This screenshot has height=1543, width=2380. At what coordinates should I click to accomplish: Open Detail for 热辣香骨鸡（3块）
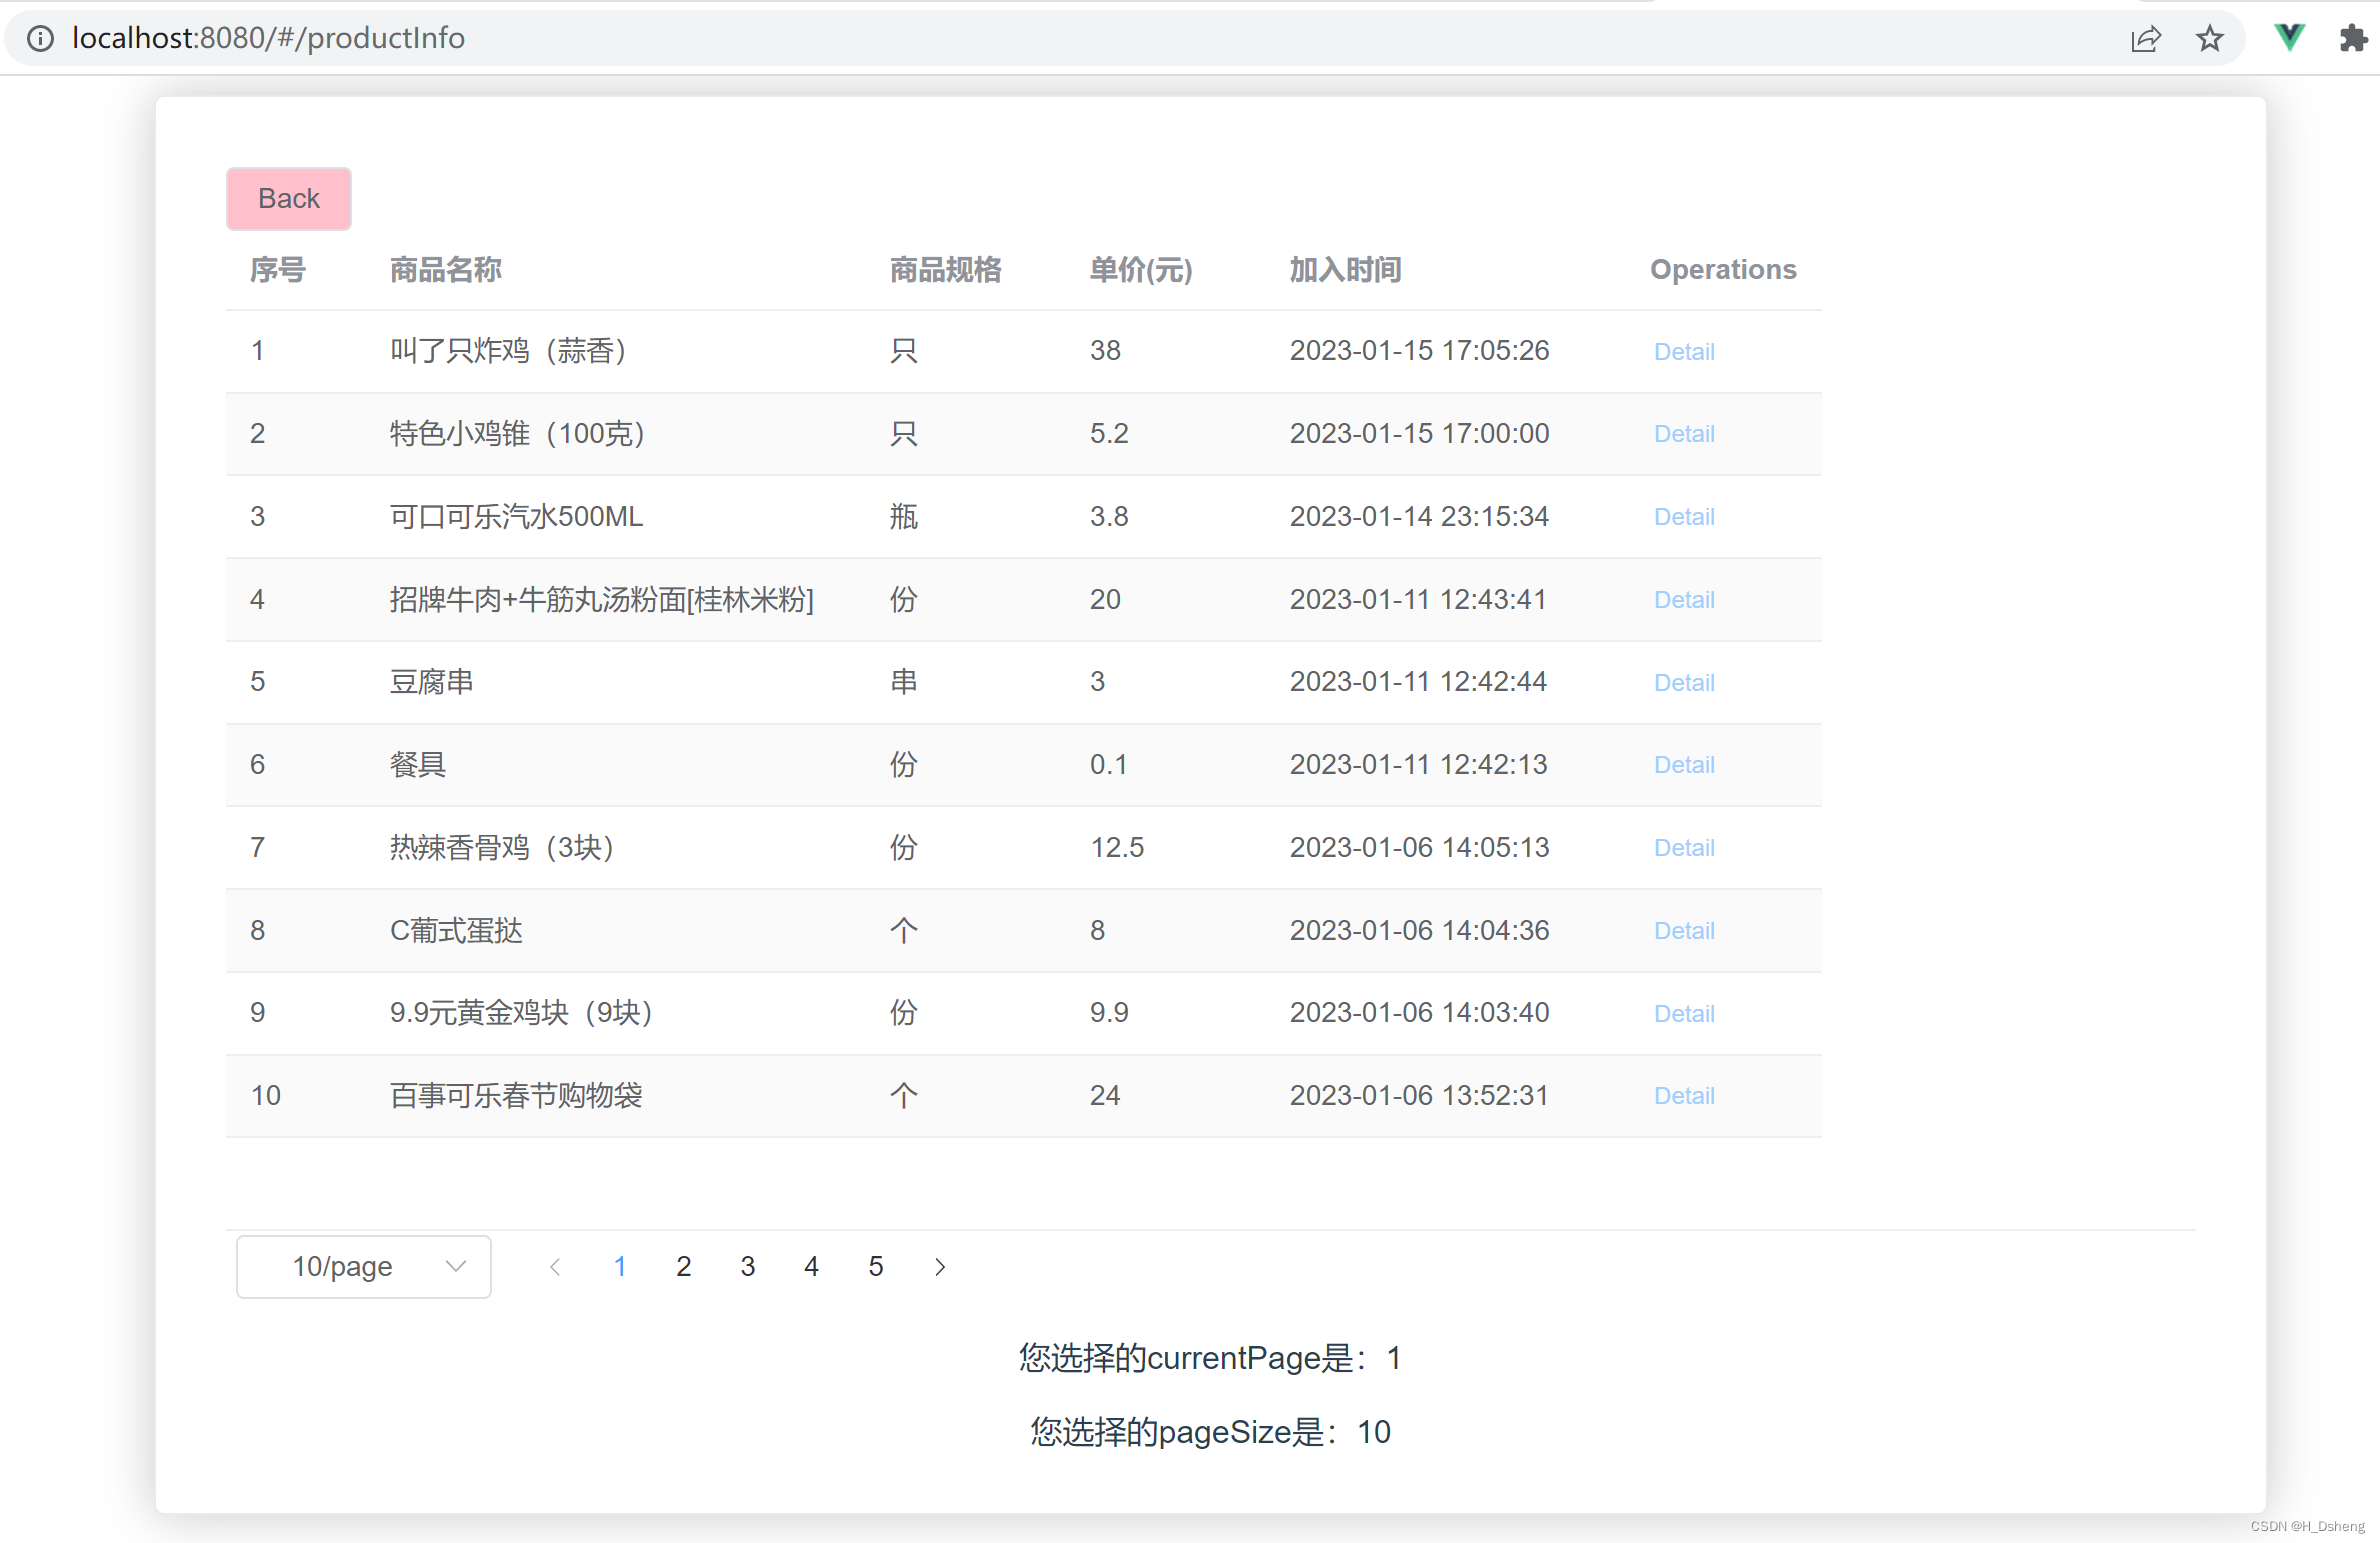[1684, 848]
